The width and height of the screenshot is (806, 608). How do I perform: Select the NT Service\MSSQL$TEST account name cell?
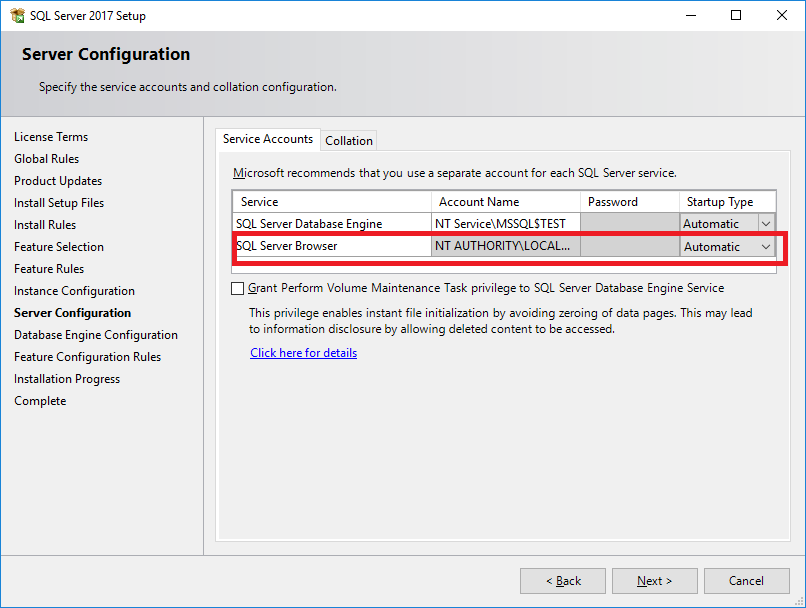point(506,224)
